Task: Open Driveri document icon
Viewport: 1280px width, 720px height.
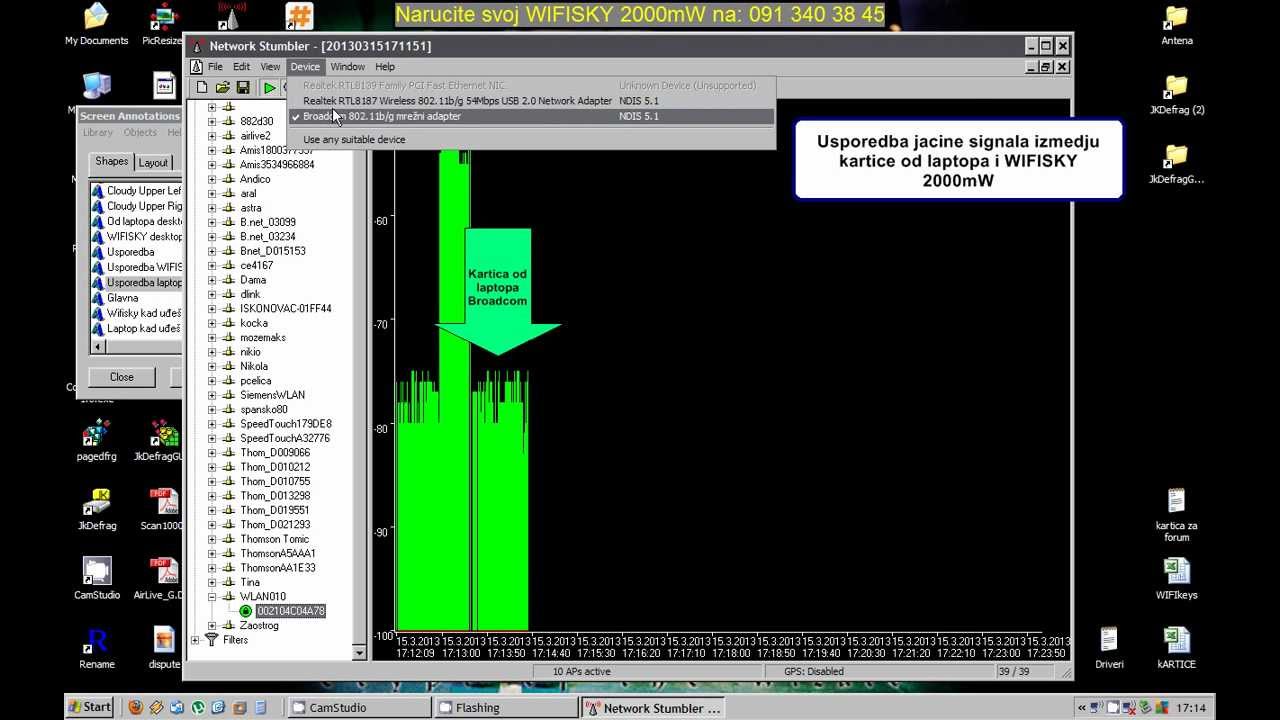Action: tap(1108, 648)
